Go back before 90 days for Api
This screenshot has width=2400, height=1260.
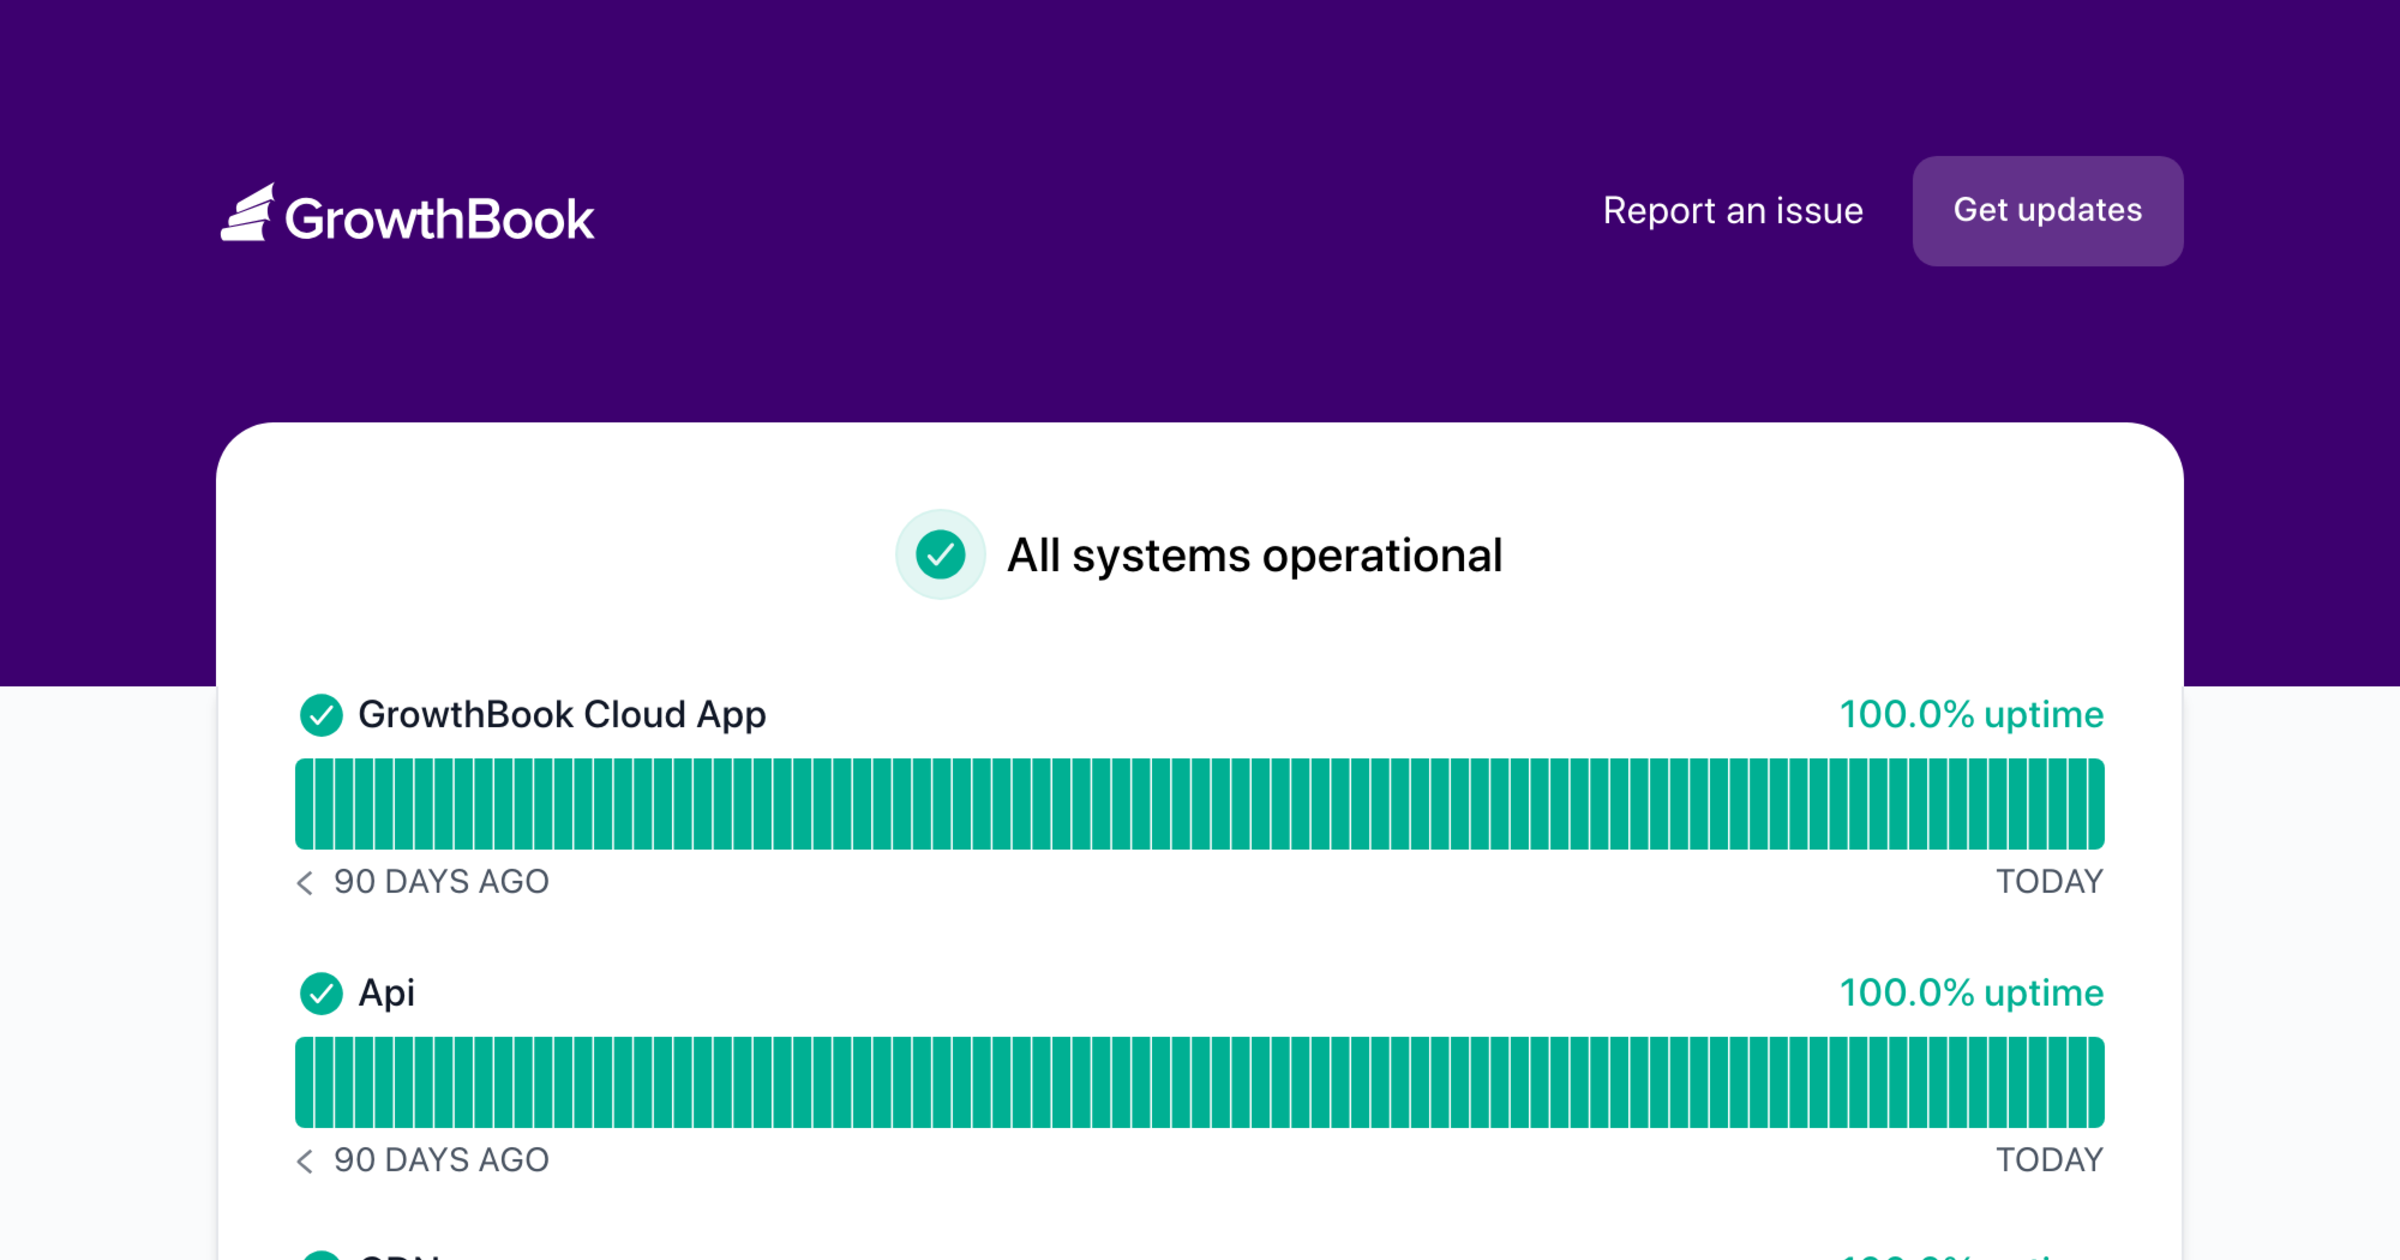305,1160
